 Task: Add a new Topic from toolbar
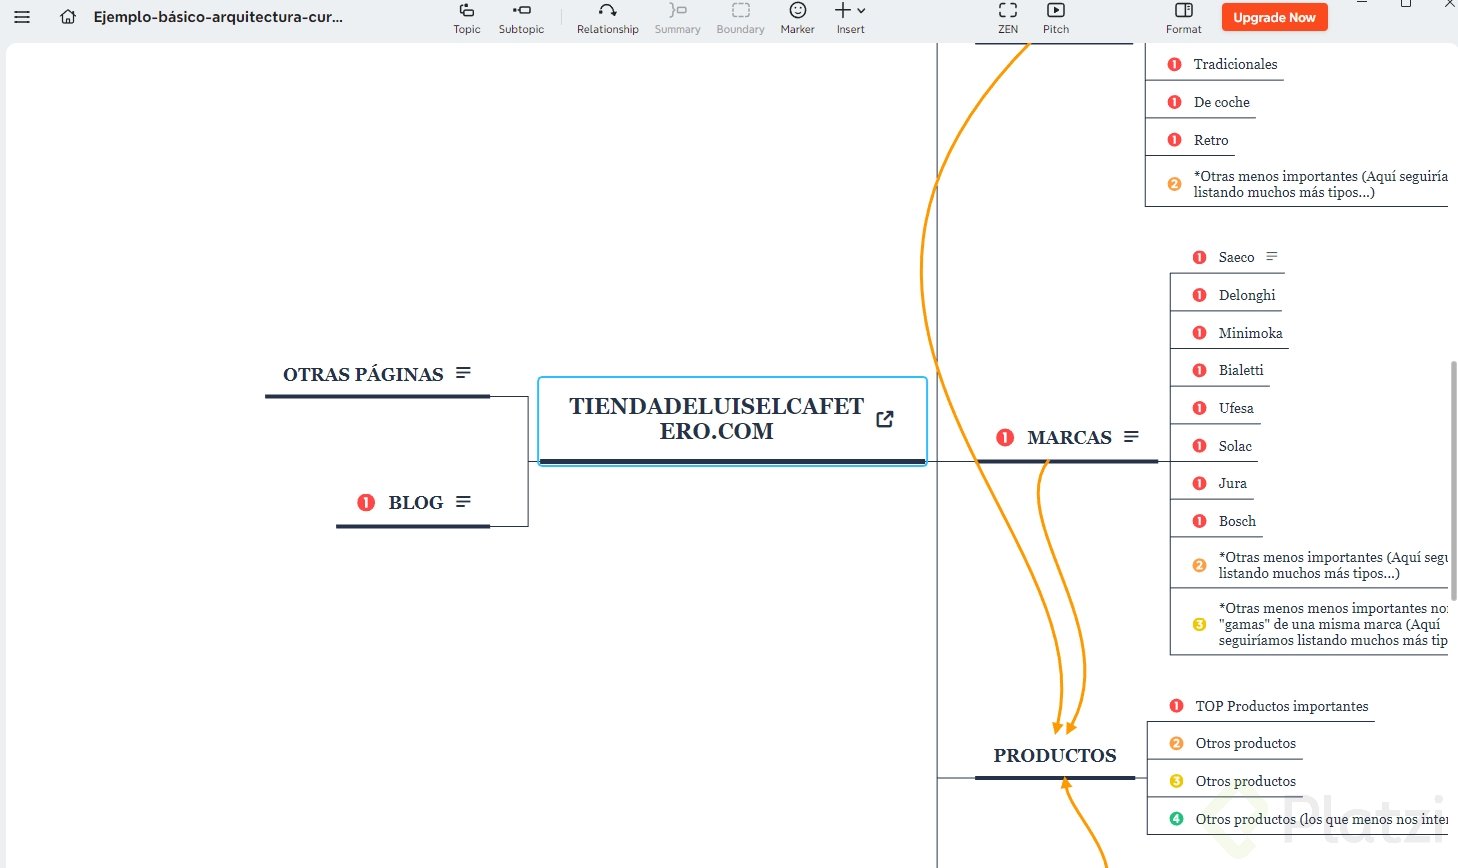point(467,18)
